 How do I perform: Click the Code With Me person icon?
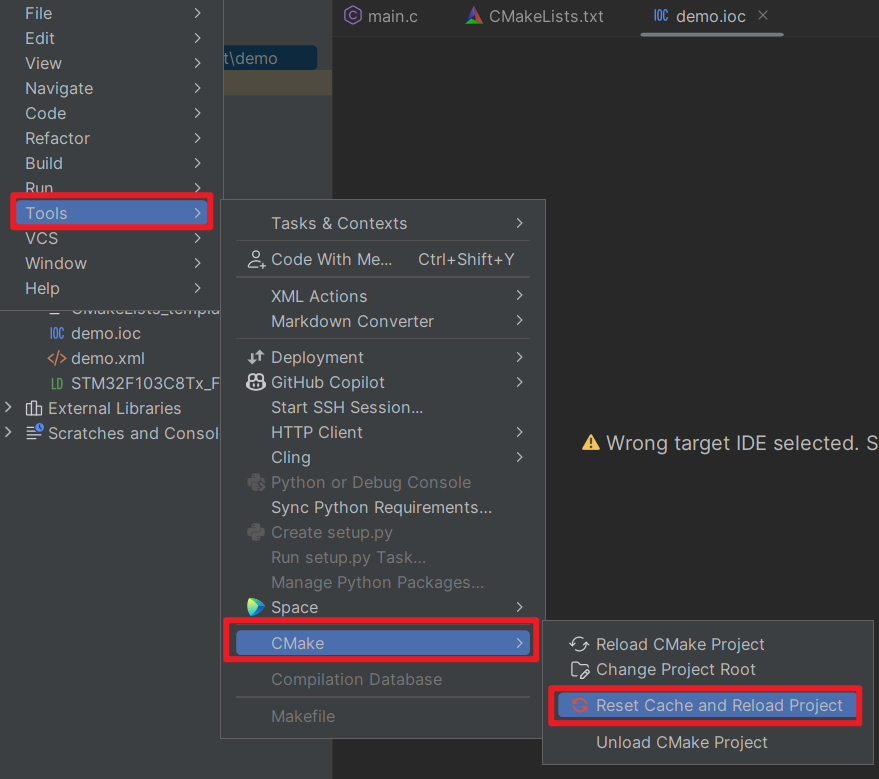point(256,259)
